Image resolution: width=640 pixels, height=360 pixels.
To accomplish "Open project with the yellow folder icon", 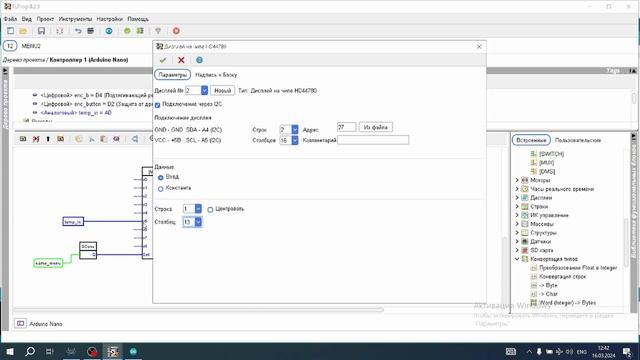I will pyautogui.click(x=23, y=31).
